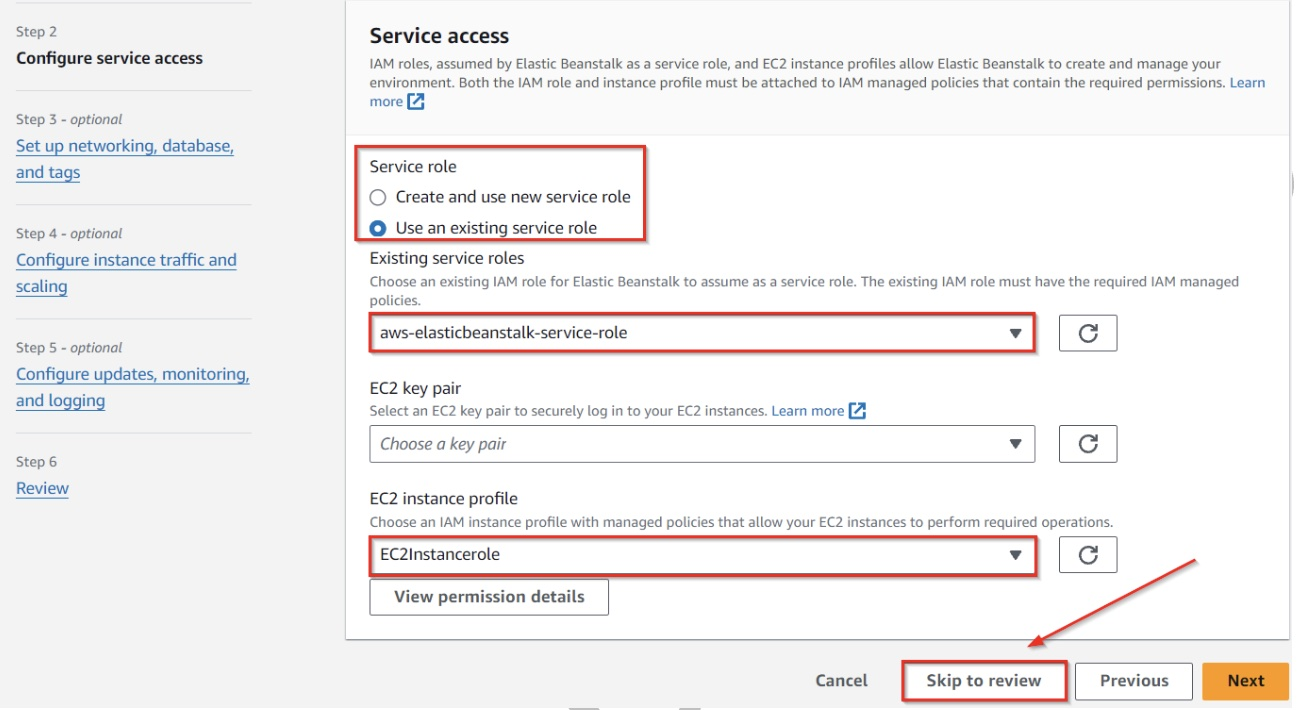Image resolution: width=1304 pixels, height=710 pixels.
Task: Select Use an existing service role
Action: point(378,228)
